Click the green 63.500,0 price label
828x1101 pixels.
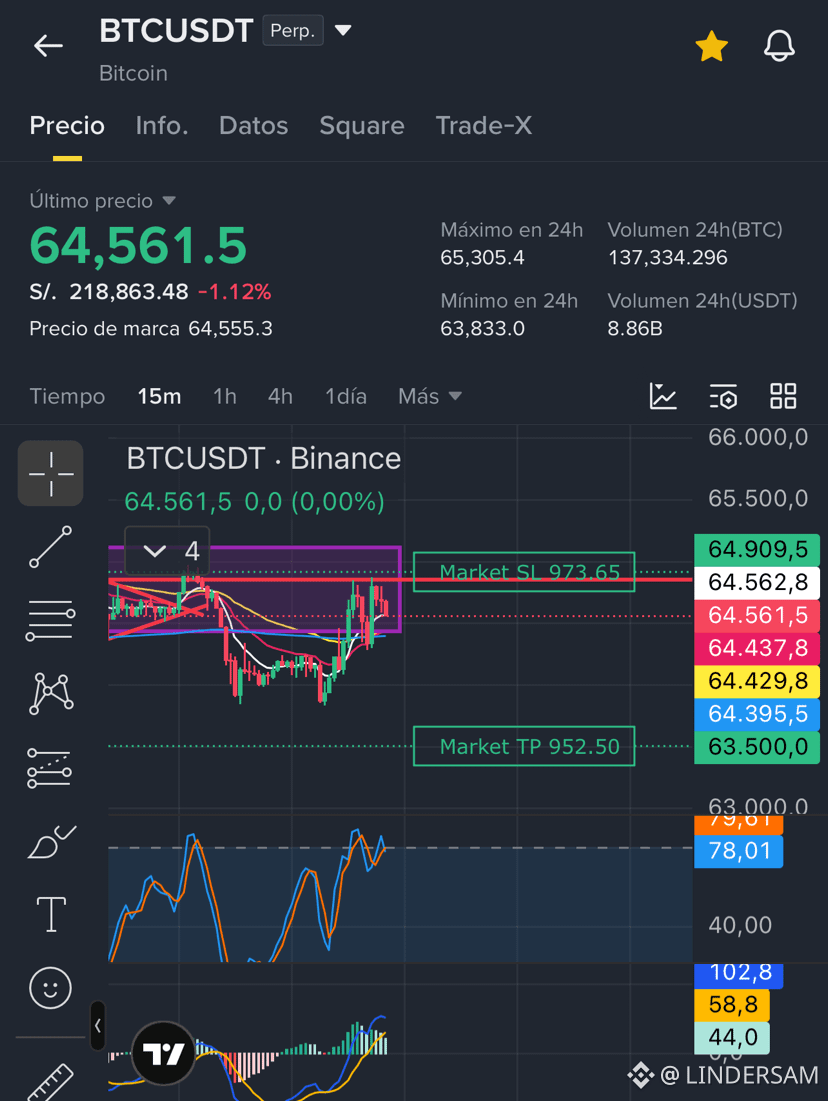pyautogui.click(x=756, y=746)
